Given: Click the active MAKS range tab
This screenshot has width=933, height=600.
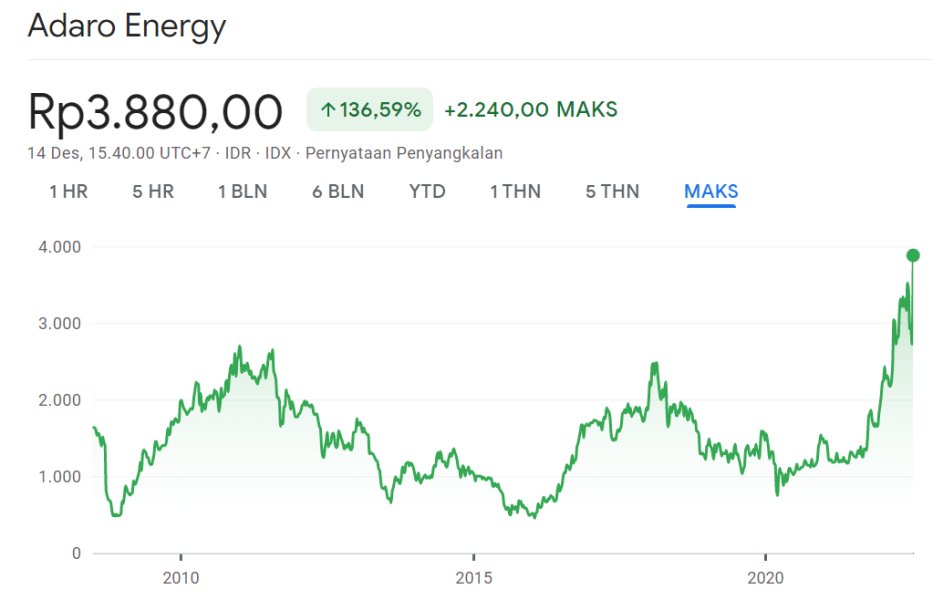Looking at the screenshot, I should pyautogui.click(x=711, y=191).
